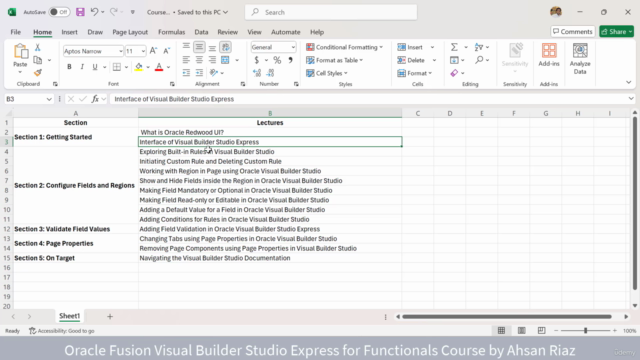640x360 pixels.
Task: Switch to the Review tab
Action: click(x=227, y=32)
